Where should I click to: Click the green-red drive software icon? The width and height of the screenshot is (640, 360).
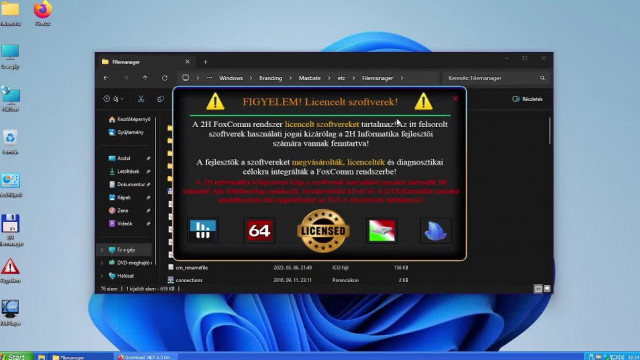382,231
